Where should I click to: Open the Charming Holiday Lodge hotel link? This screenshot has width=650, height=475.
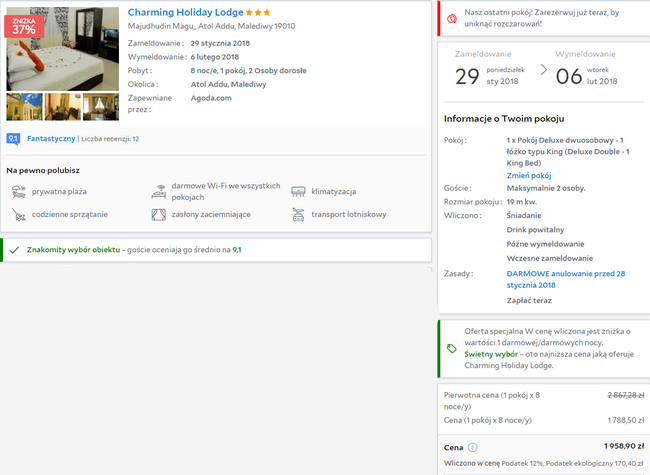pos(185,12)
